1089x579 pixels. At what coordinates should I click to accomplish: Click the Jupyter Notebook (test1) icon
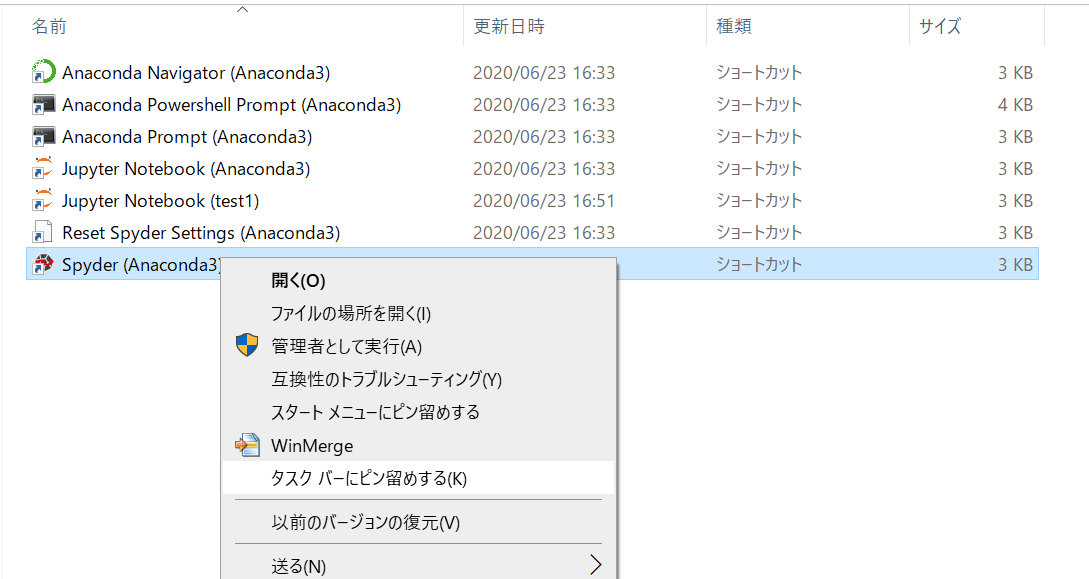pyautogui.click(x=43, y=201)
